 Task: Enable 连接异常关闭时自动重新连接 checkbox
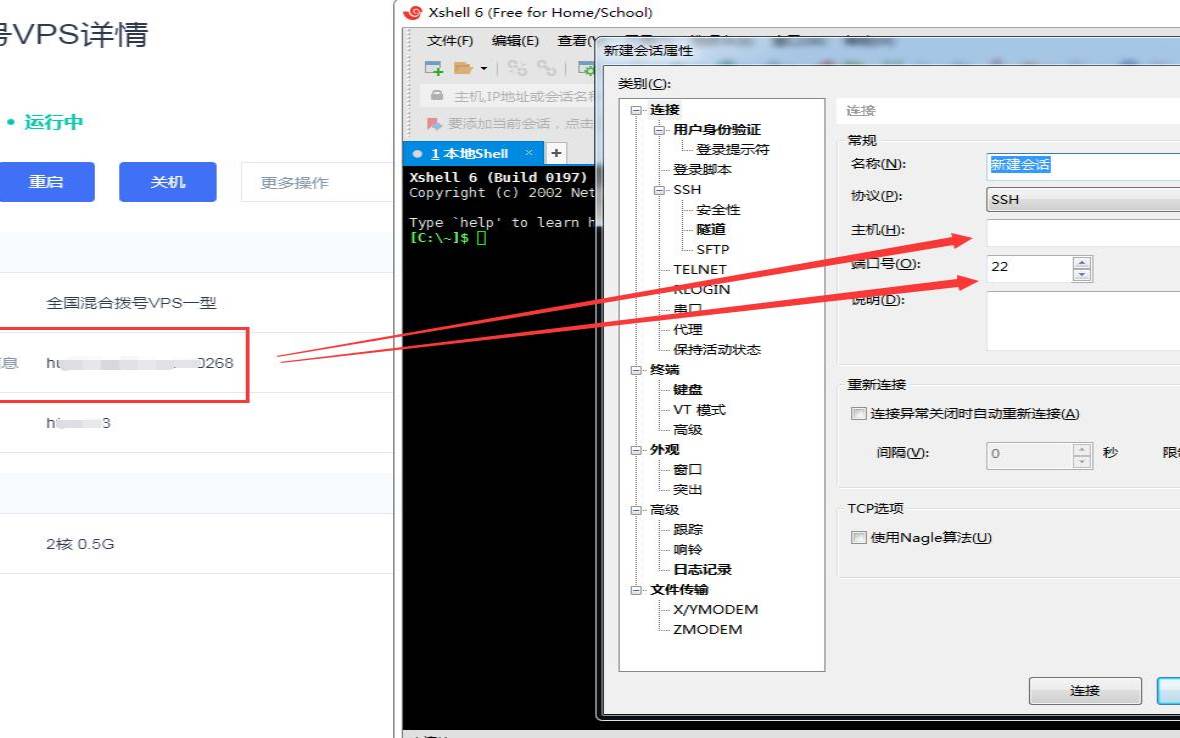pos(857,414)
